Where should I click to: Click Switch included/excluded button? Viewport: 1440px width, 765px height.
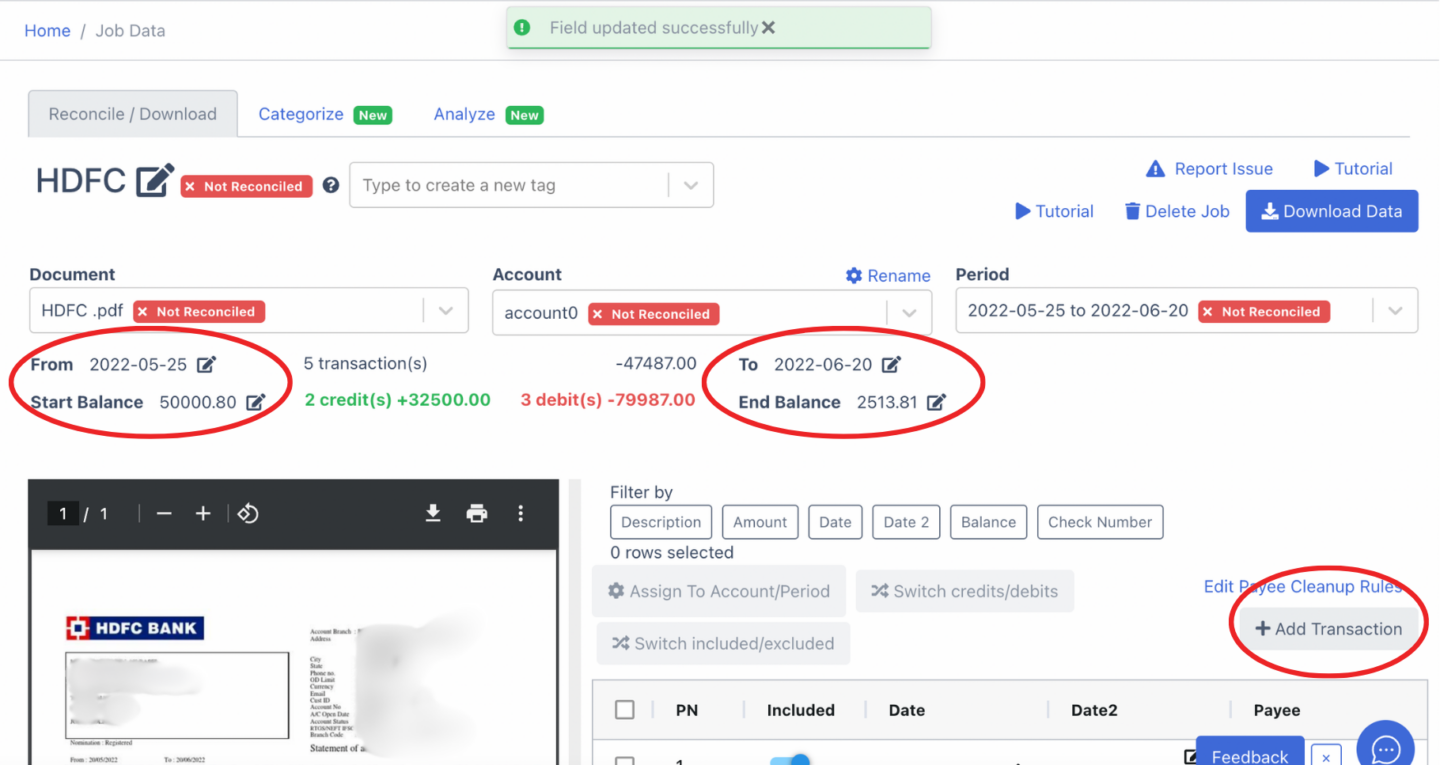(723, 643)
